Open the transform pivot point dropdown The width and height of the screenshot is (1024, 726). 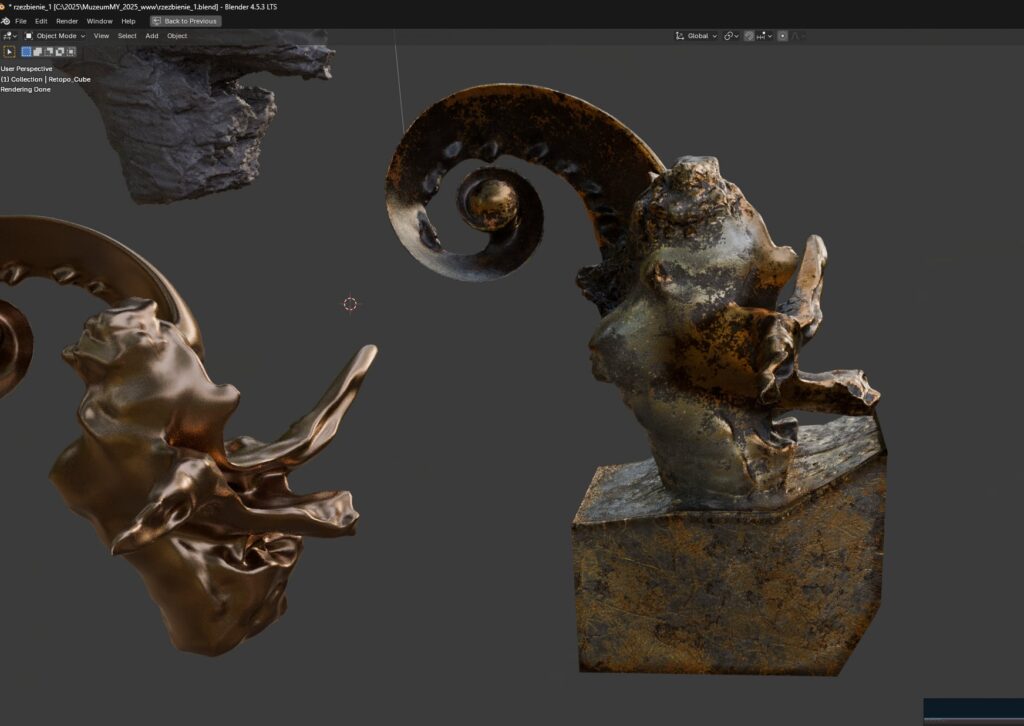coord(731,36)
